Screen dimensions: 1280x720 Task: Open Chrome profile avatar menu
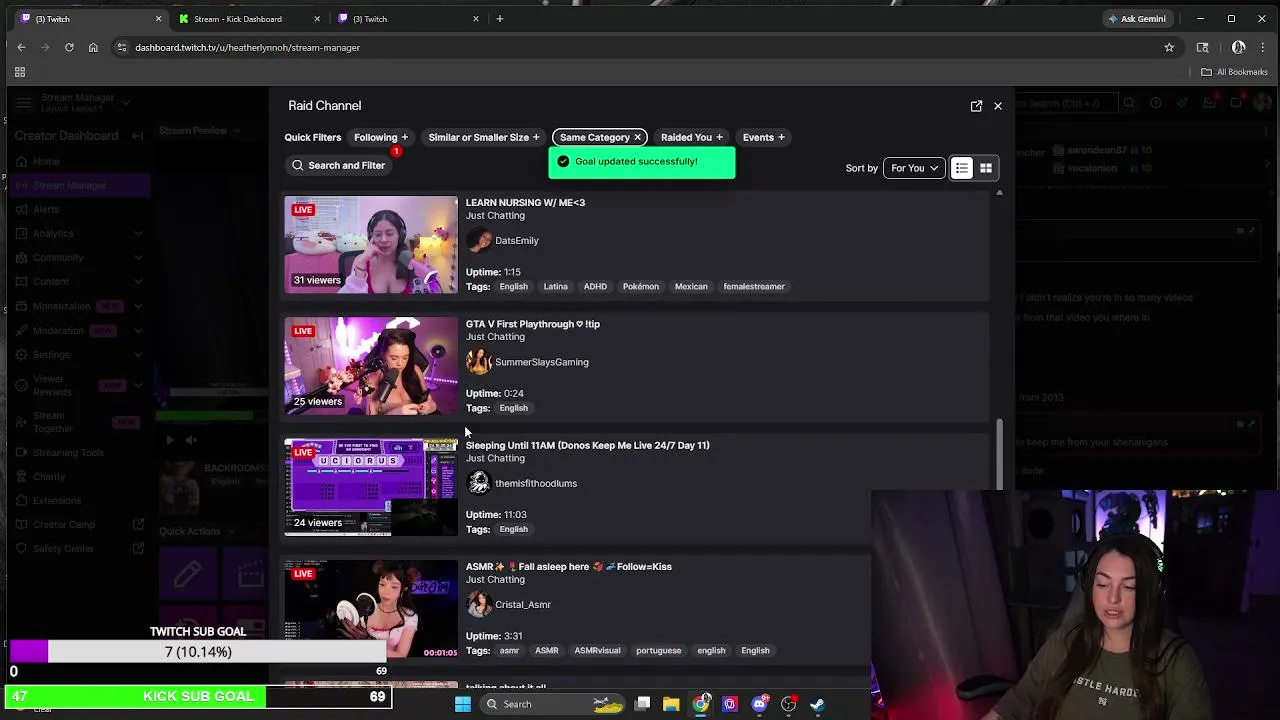[x=1238, y=47]
